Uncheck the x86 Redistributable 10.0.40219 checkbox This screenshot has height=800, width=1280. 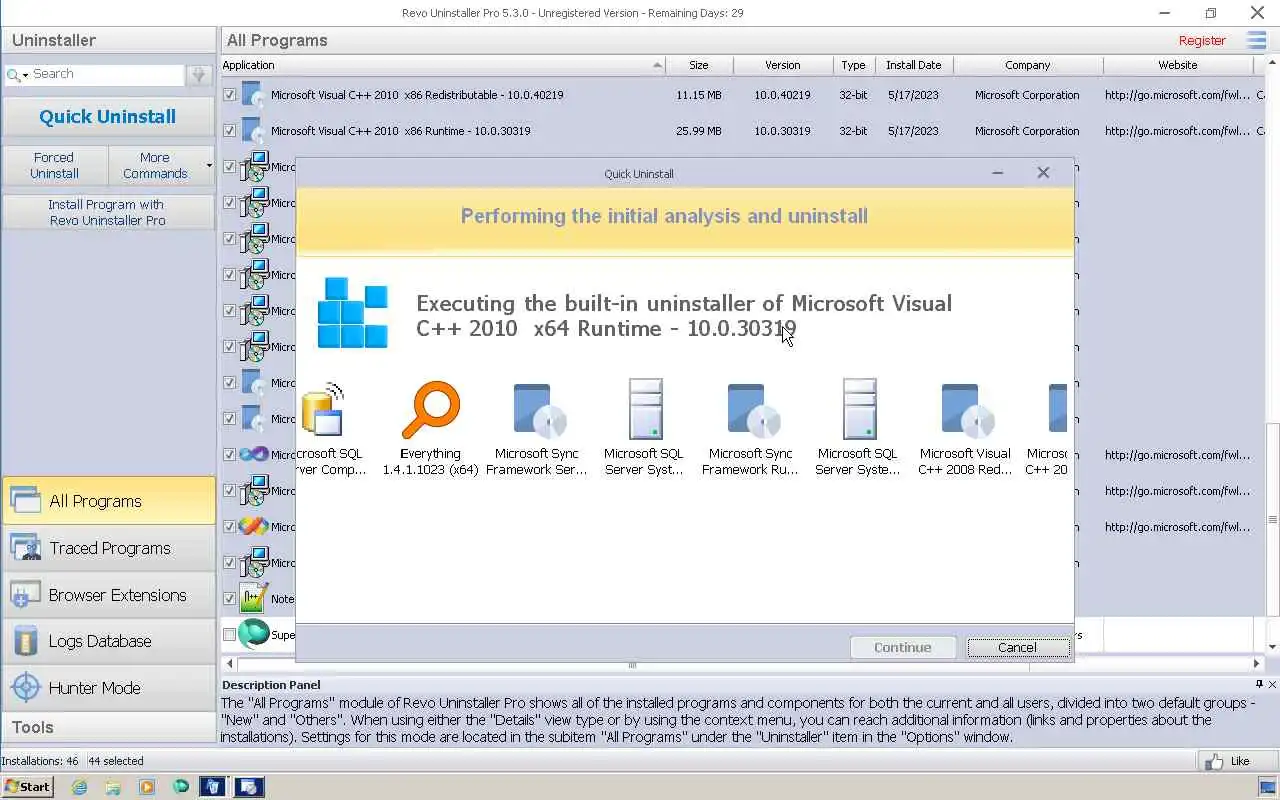click(x=230, y=95)
